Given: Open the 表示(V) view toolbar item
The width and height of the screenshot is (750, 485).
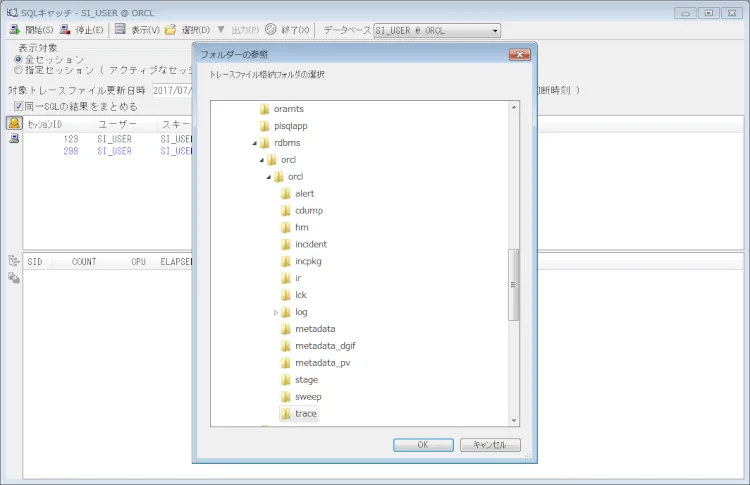Looking at the screenshot, I should (137, 30).
